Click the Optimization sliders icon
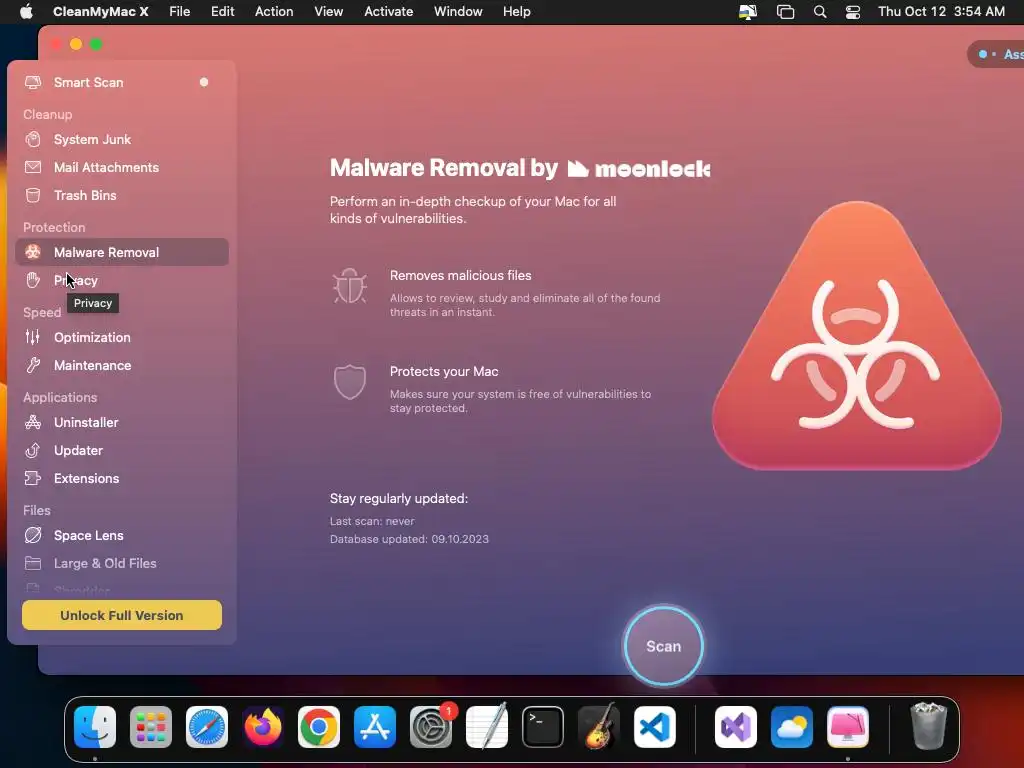This screenshot has width=1024, height=768. click(x=33, y=337)
